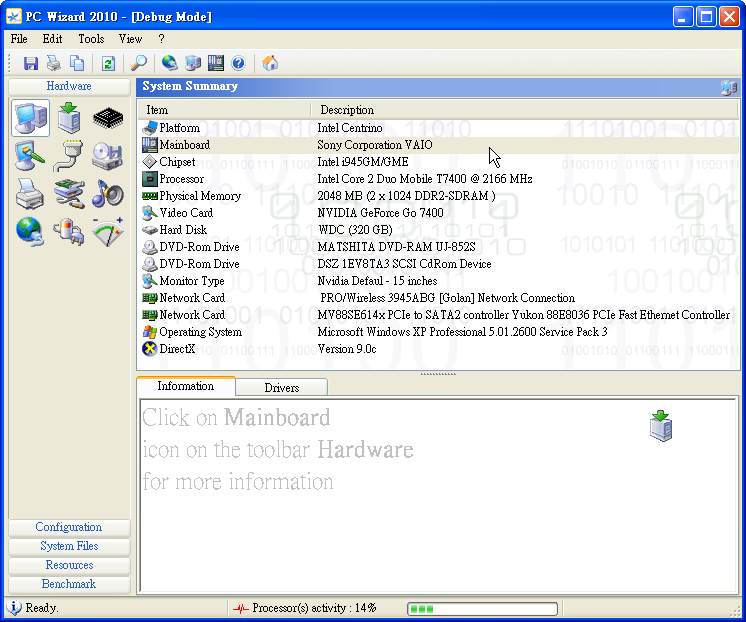Click the Mainboard icon in the Information pane
The height and width of the screenshot is (622, 746).
[x=661, y=426]
